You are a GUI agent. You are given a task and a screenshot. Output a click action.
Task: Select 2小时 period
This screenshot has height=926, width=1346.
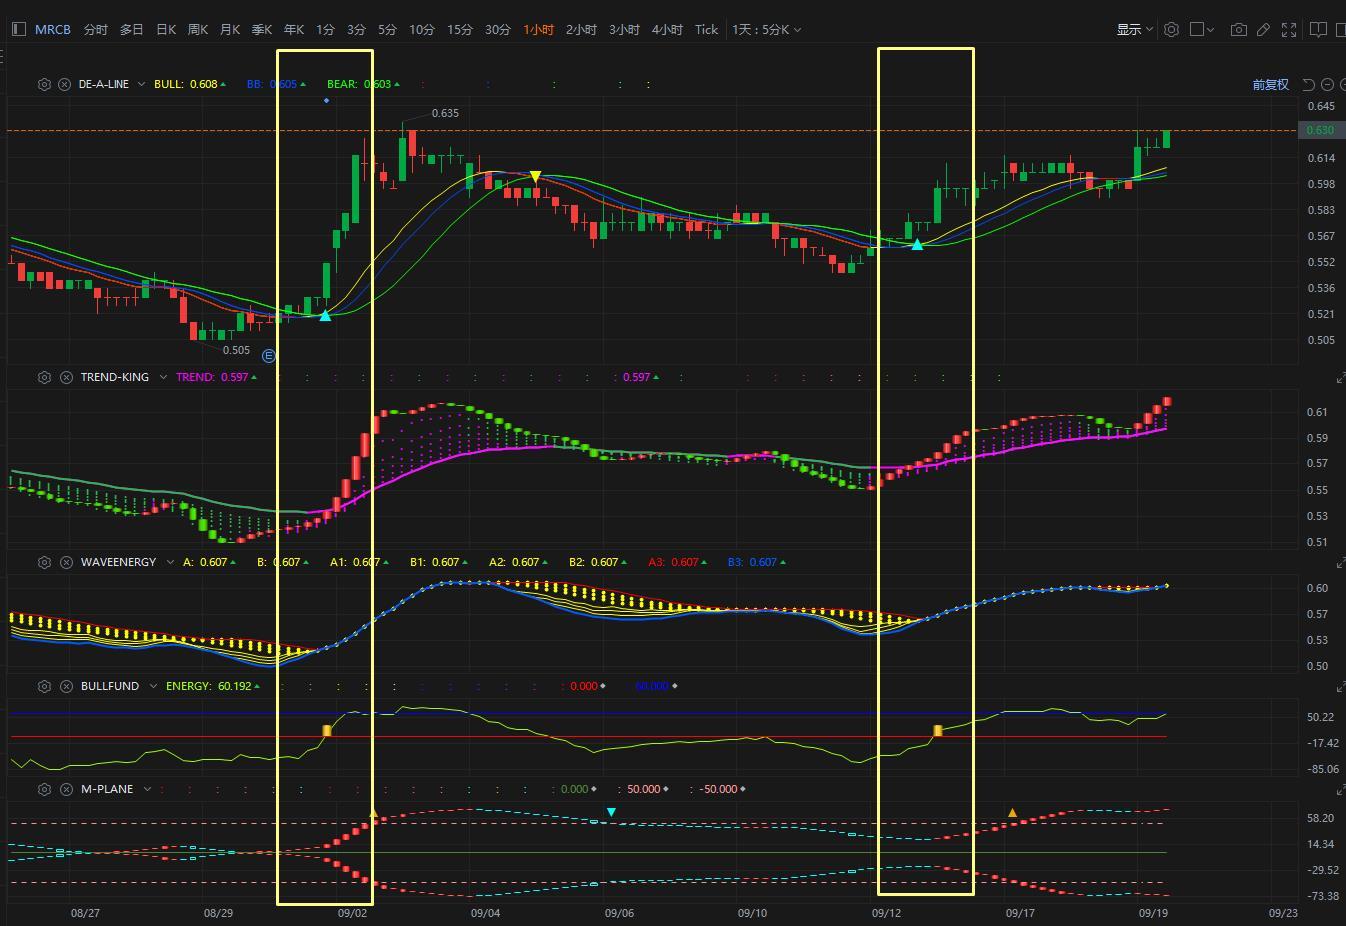tap(581, 29)
